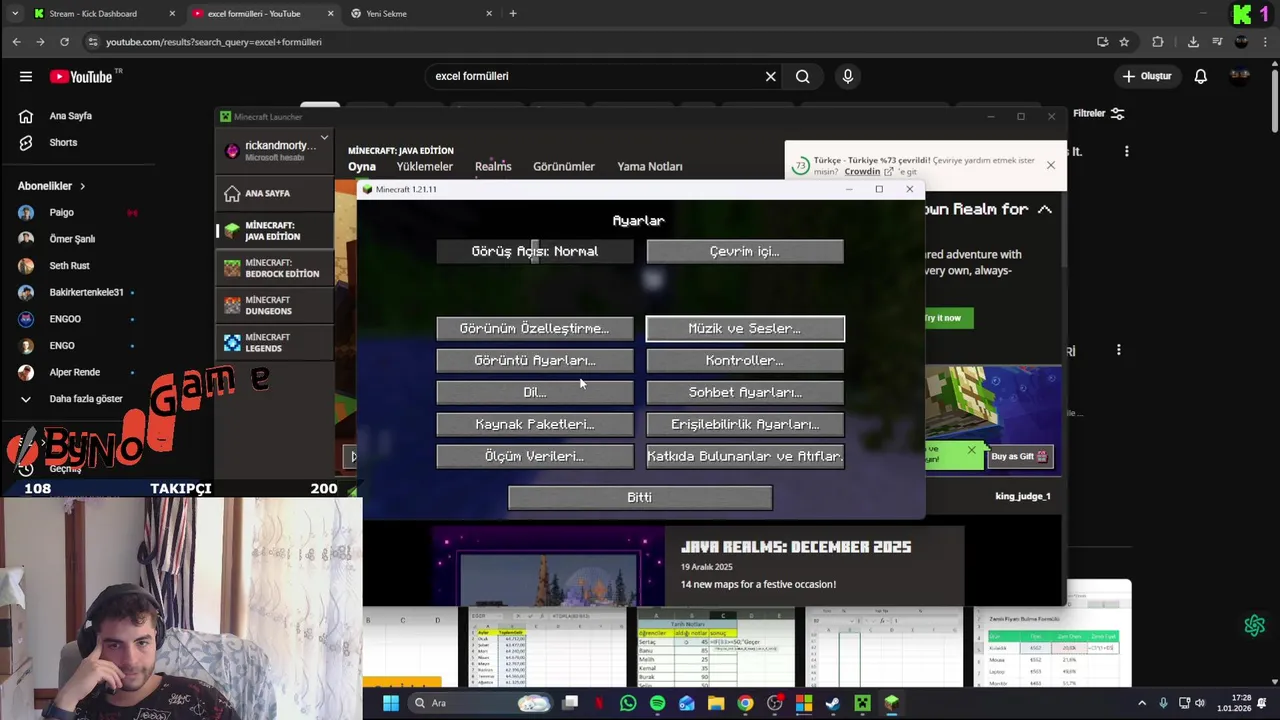
Task: Adjust the Görüş Açısı field-of-view slider
Action: point(535,251)
